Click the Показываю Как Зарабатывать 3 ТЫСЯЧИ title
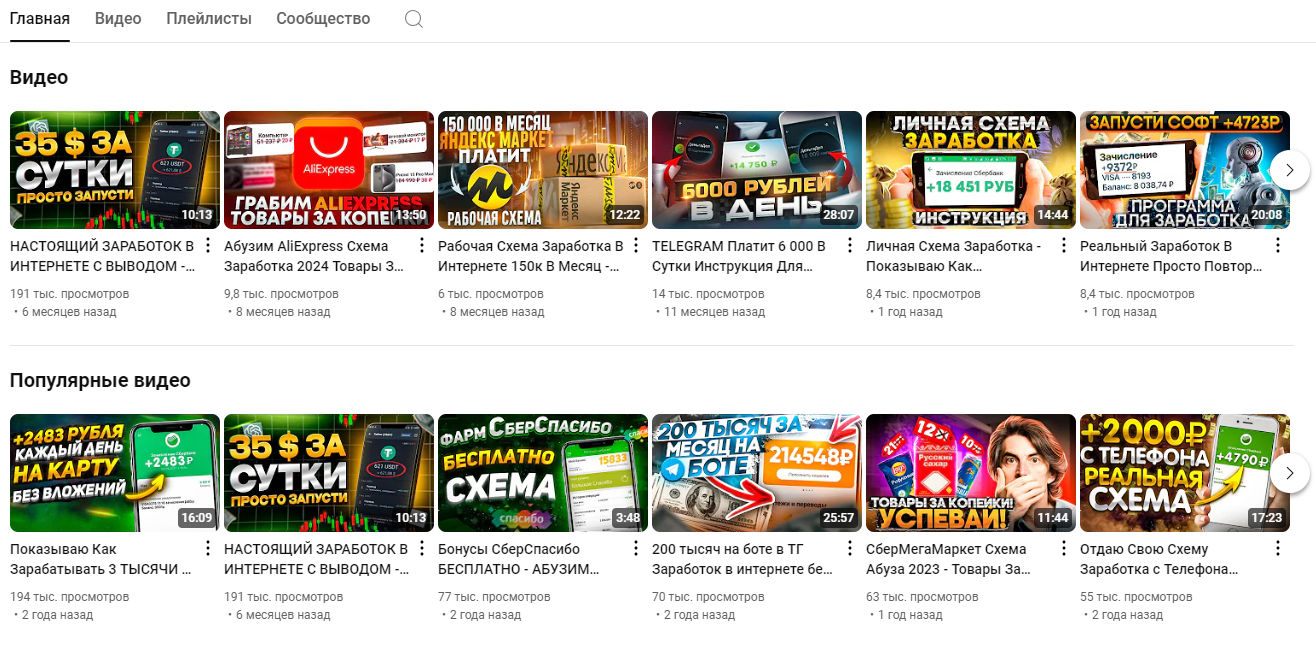This screenshot has height=647, width=1316. (101, 559)
